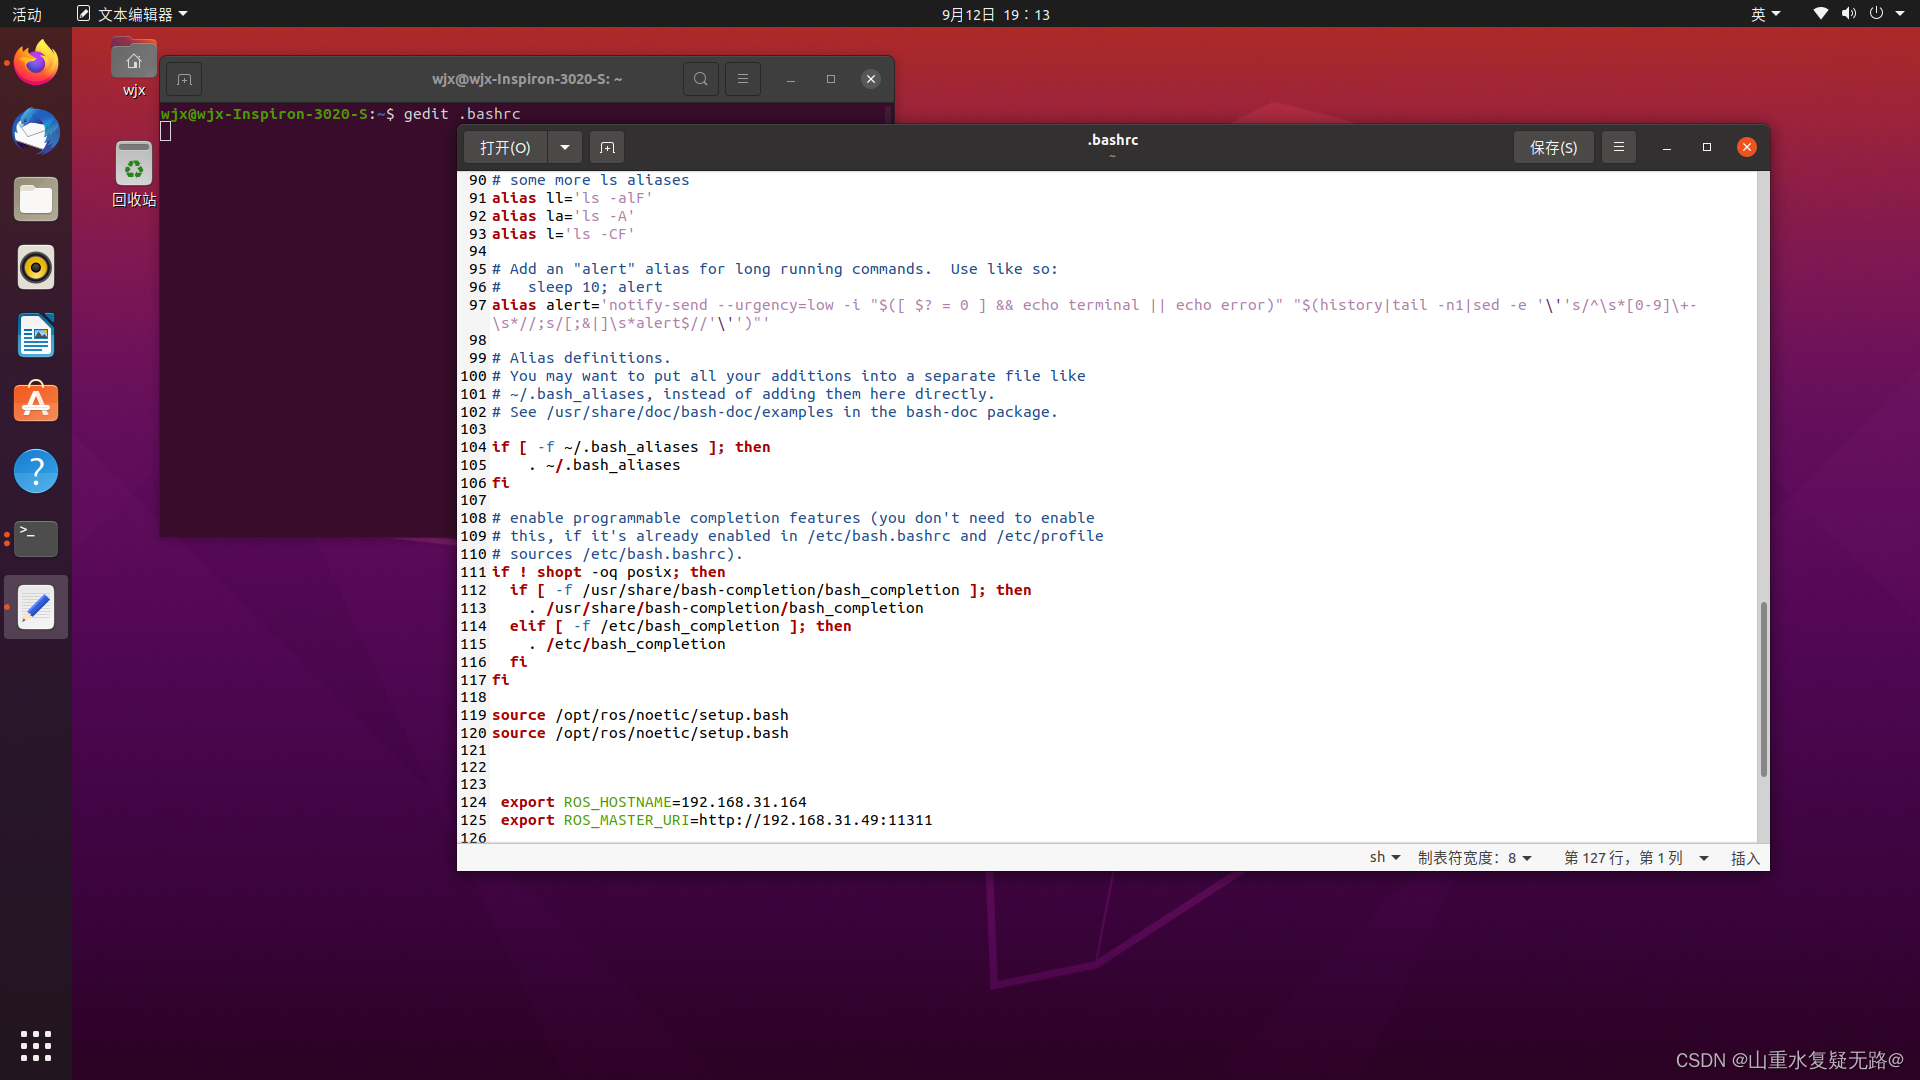Click line 93 alias l text
This screenshot has width=1920, height=1080.
563,234
